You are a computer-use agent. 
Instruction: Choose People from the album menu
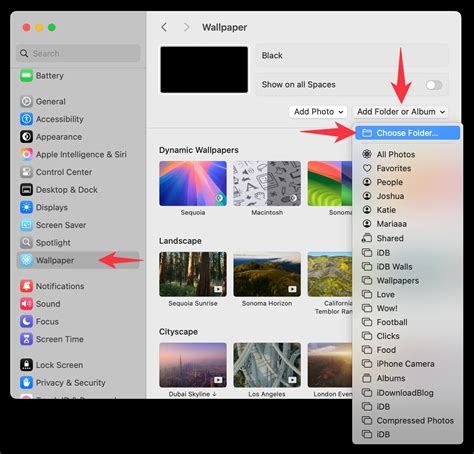point(408,182)
